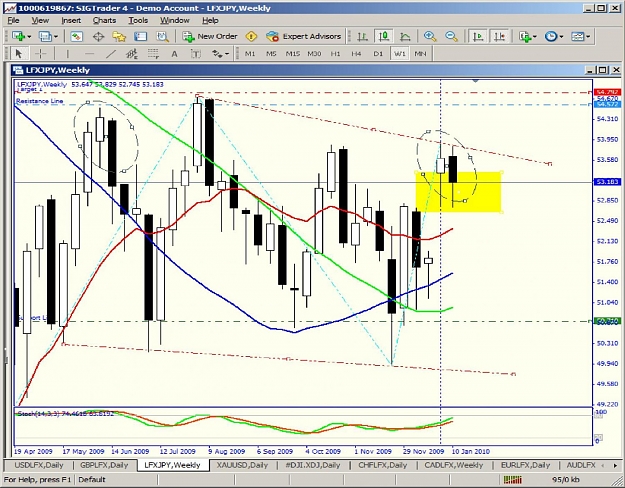Select the Equidistant Channel tool
Screen dimensions: 625x488
[132, 53]
